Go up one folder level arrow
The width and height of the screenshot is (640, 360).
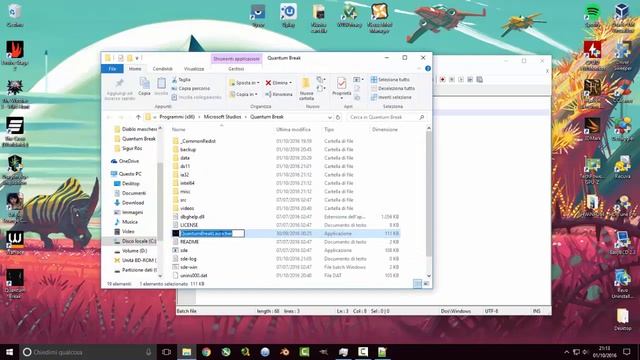(x=138, y=117)
